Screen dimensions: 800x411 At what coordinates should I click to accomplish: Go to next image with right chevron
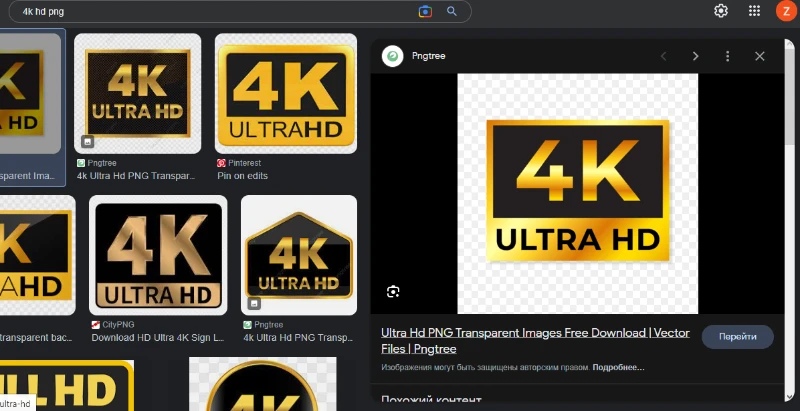[x=695, y=56]
